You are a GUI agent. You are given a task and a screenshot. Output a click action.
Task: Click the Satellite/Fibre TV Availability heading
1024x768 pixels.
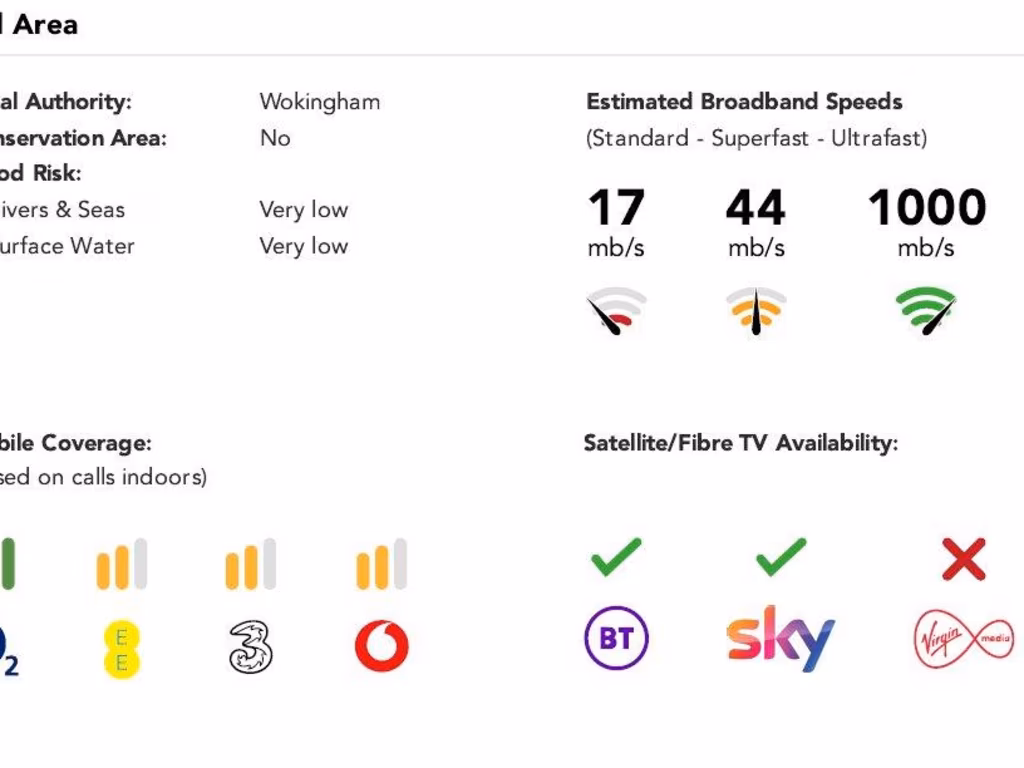click(740, 443)
